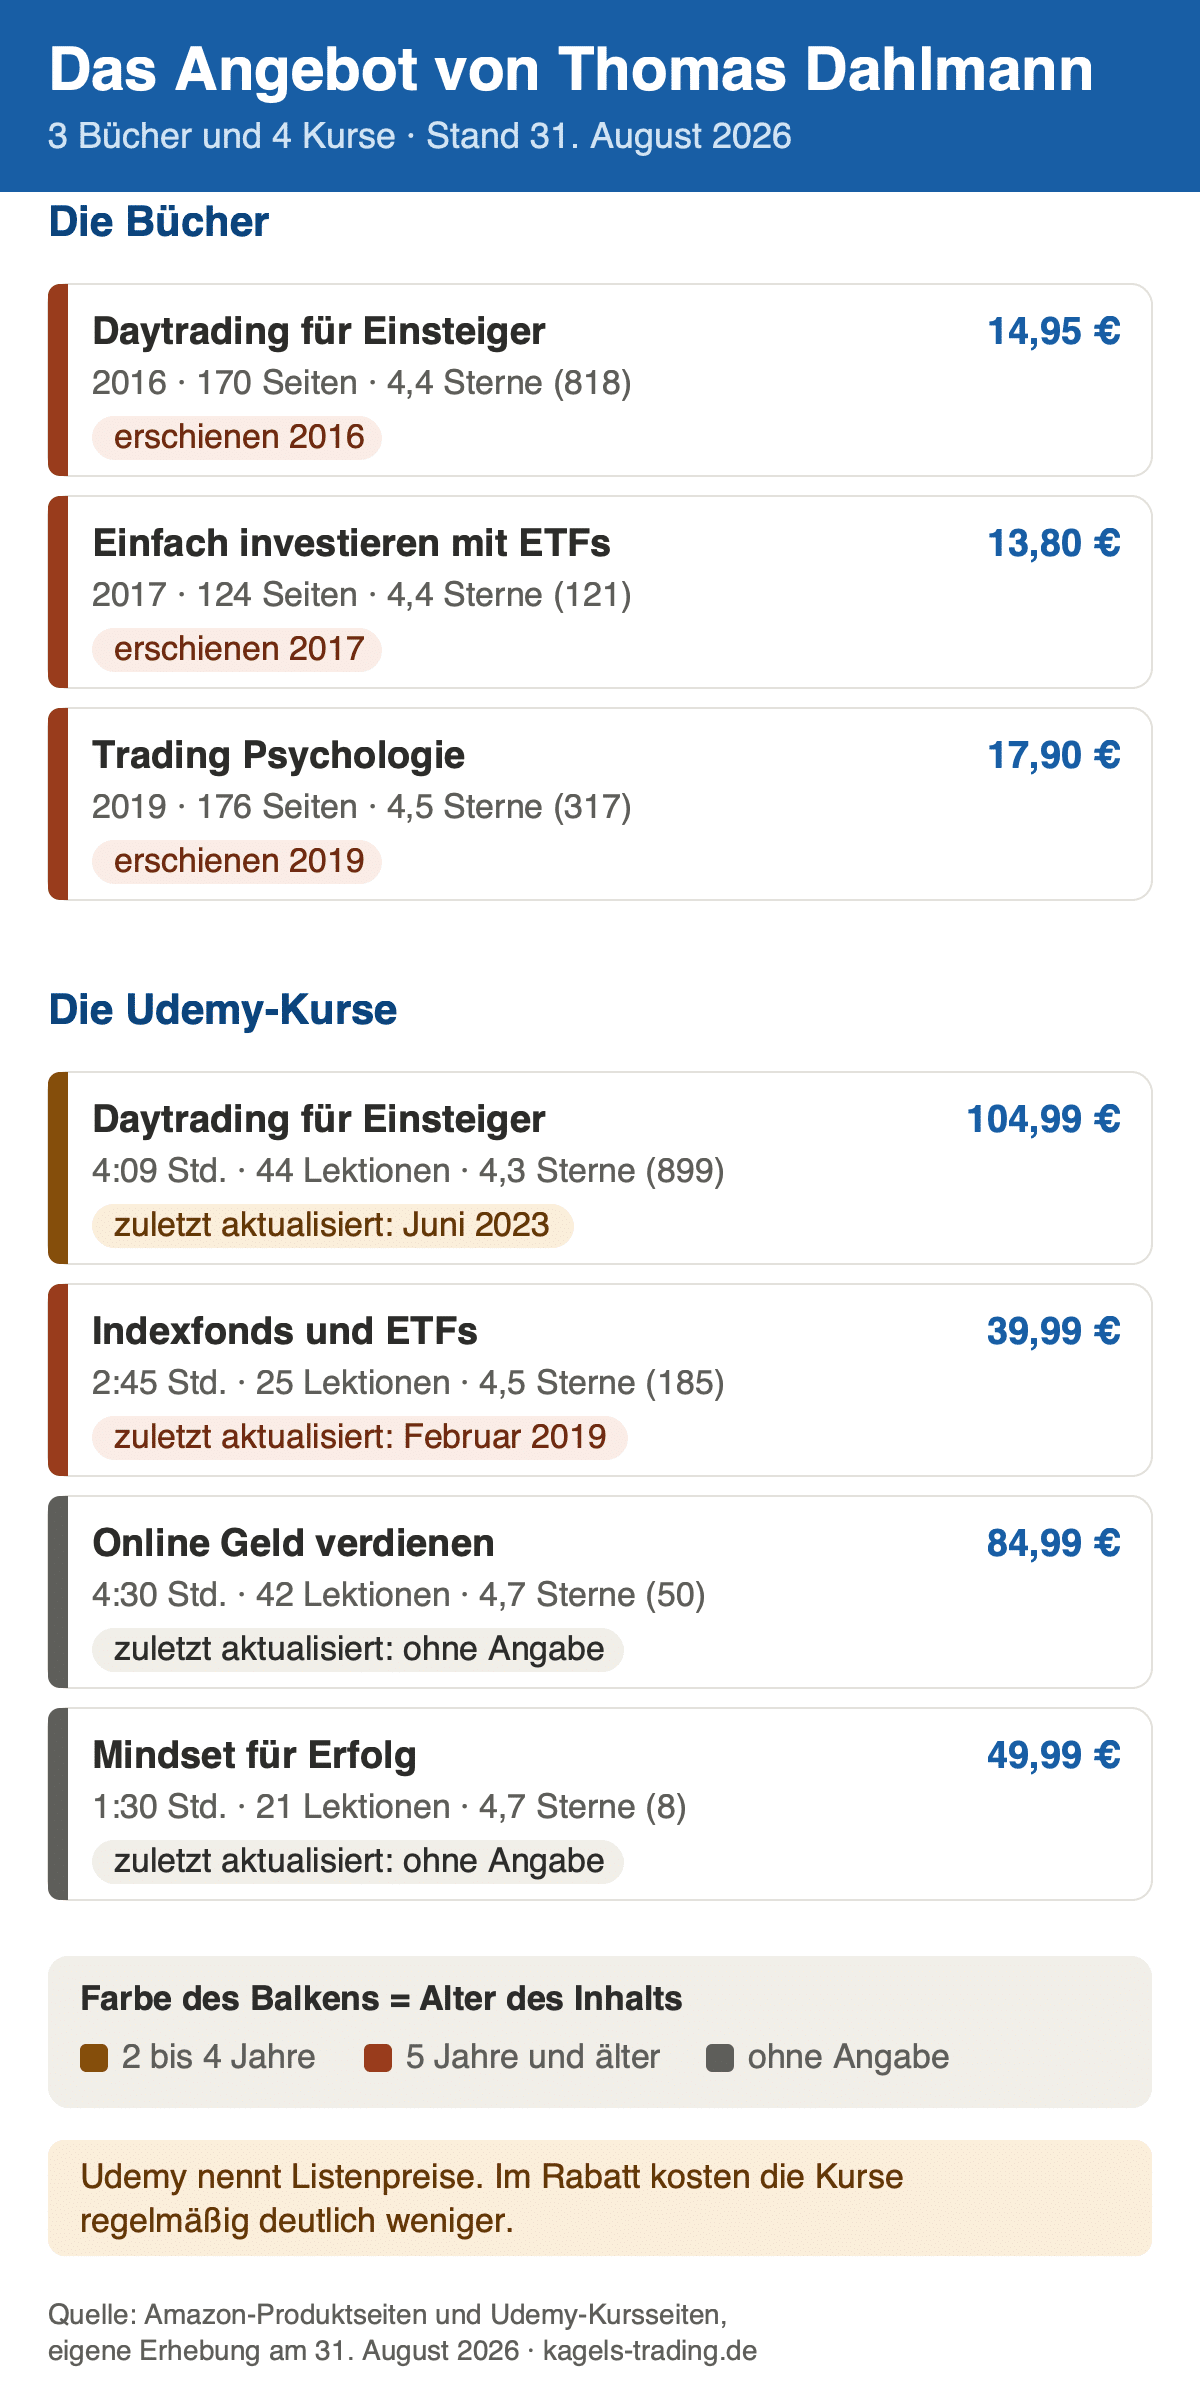Click the red 5 Jahre und älter swatch

point(378,2059)
